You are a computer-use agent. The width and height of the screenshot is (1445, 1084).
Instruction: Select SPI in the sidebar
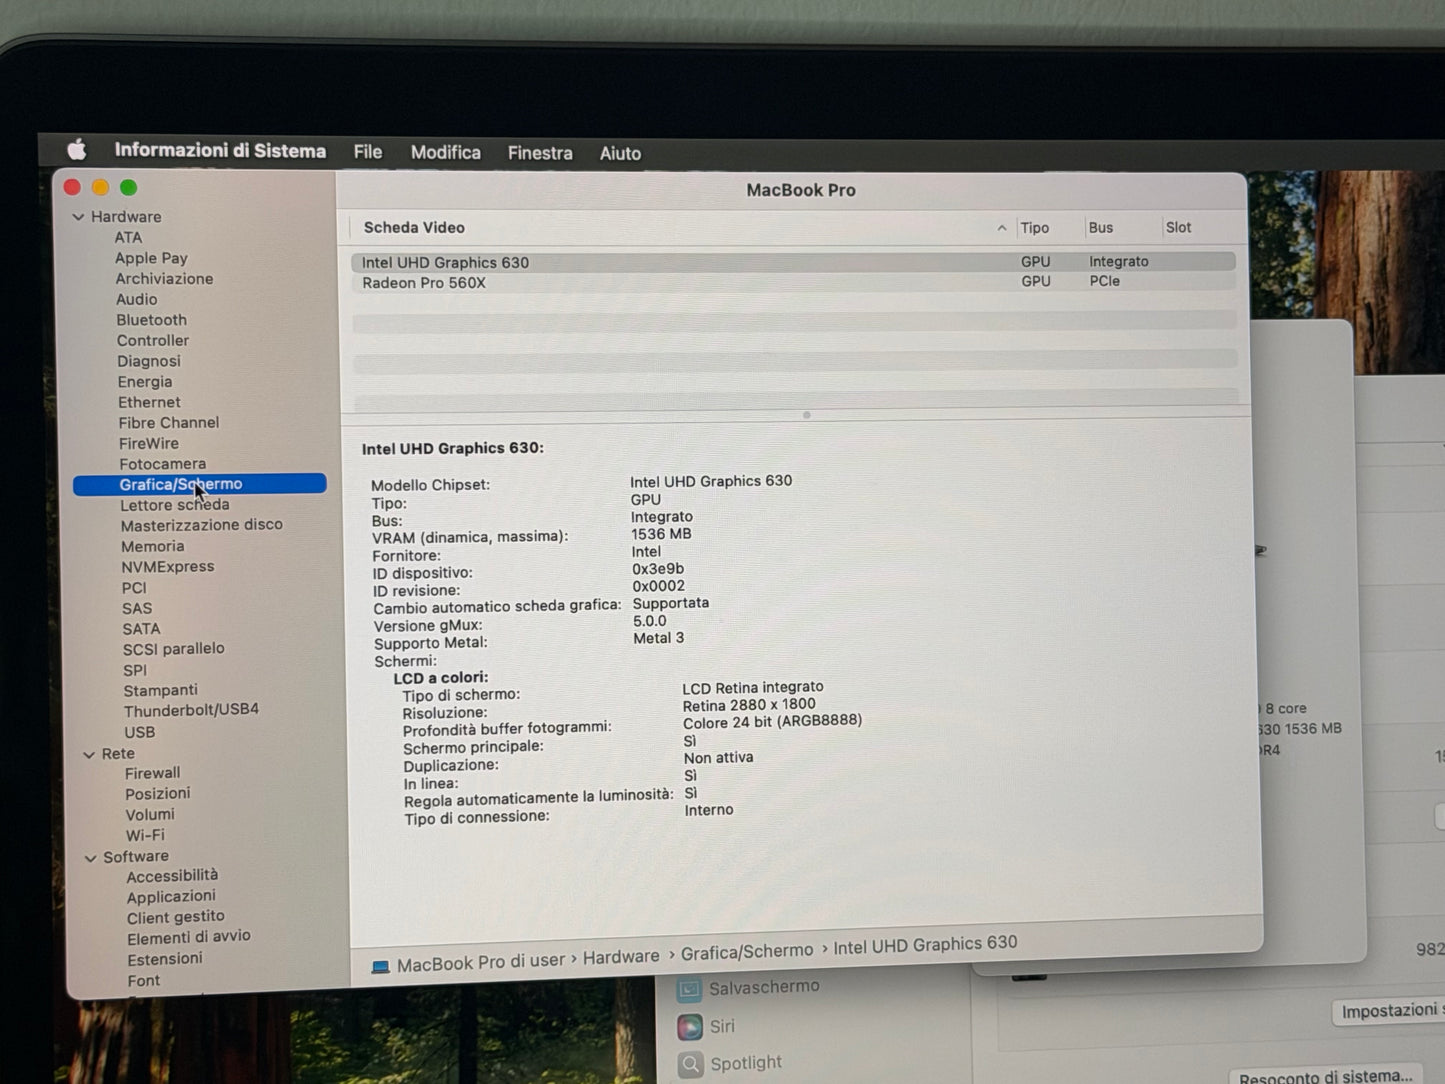coord(135,671)
